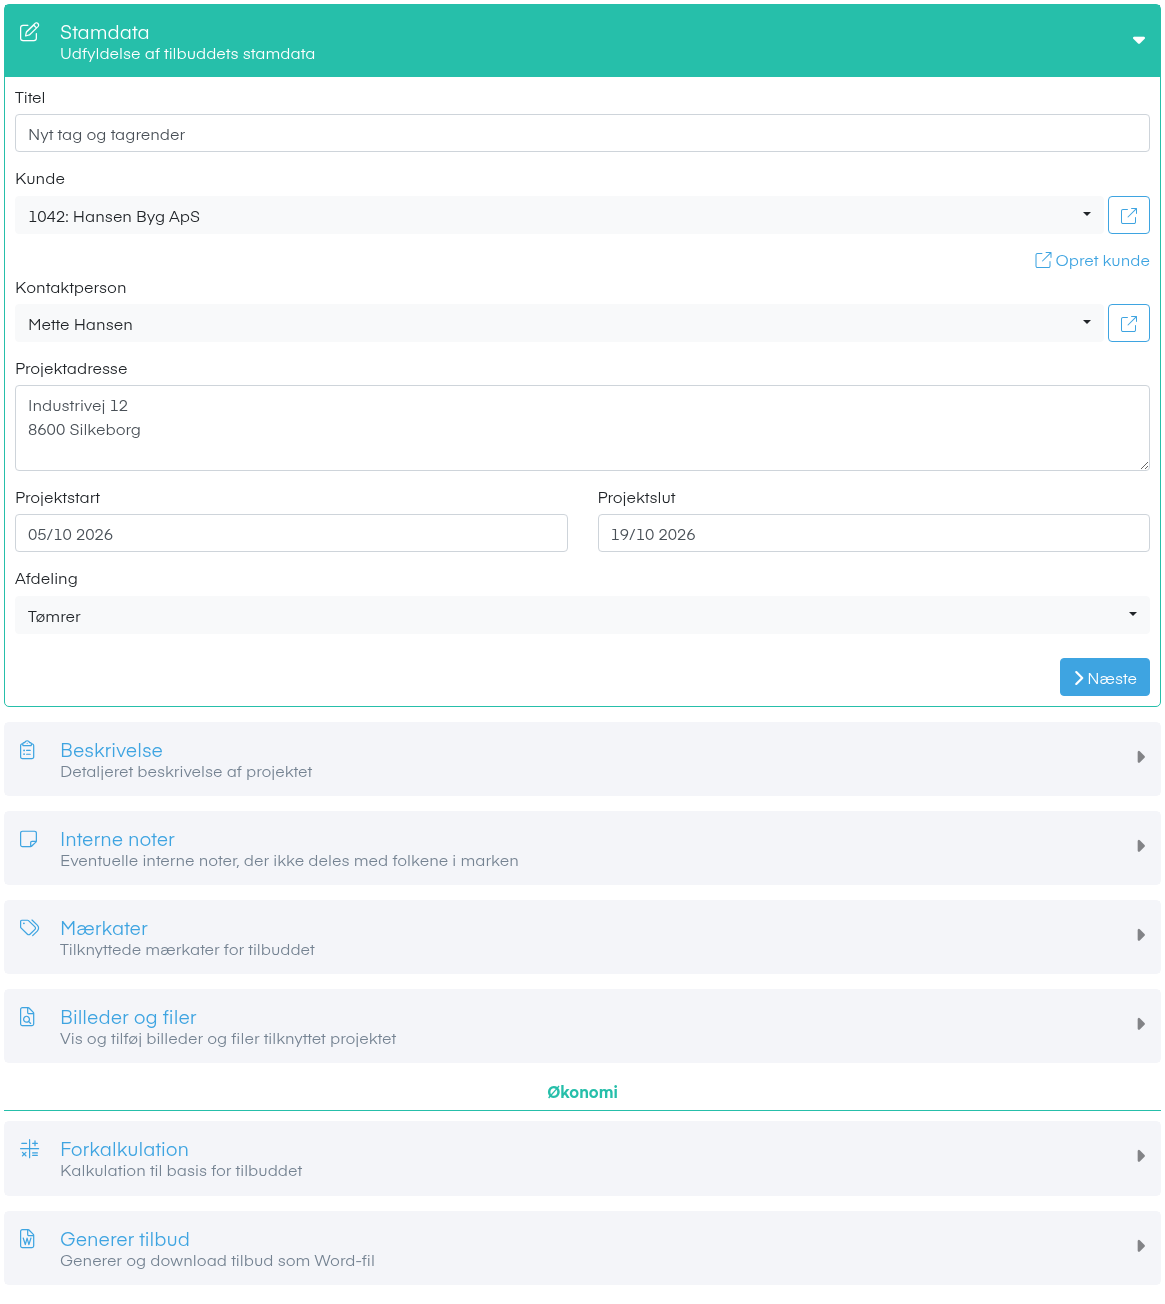The width and height of the screenshot is (1165, 1304).
Task: Open contact details icon beside Kontaktperson dropdown
Action: (1129, 323)
